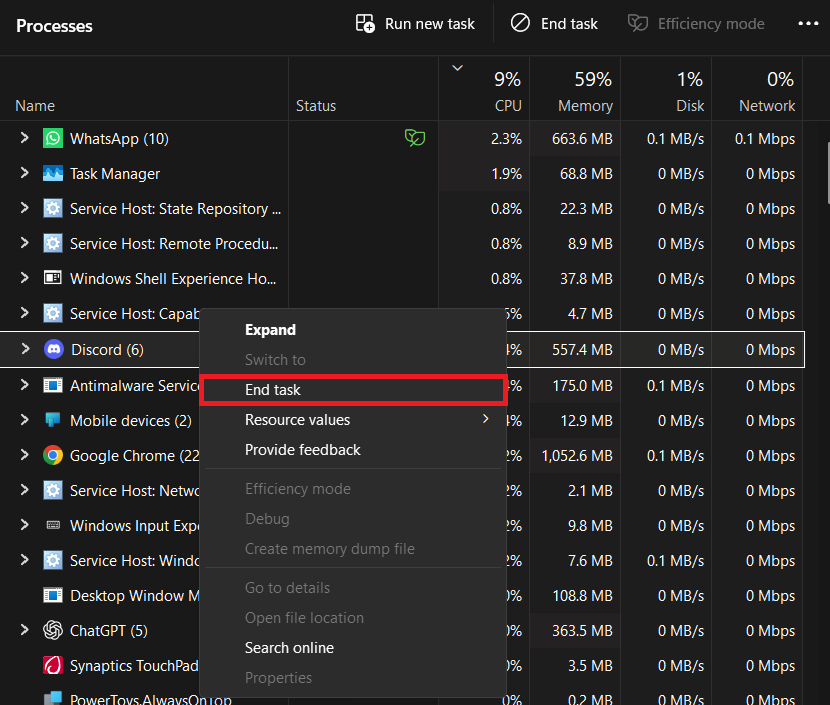Click the Run new task icon
Viewport: 830px width, 705px height.
pyautogui.click(x=365, y=24)
